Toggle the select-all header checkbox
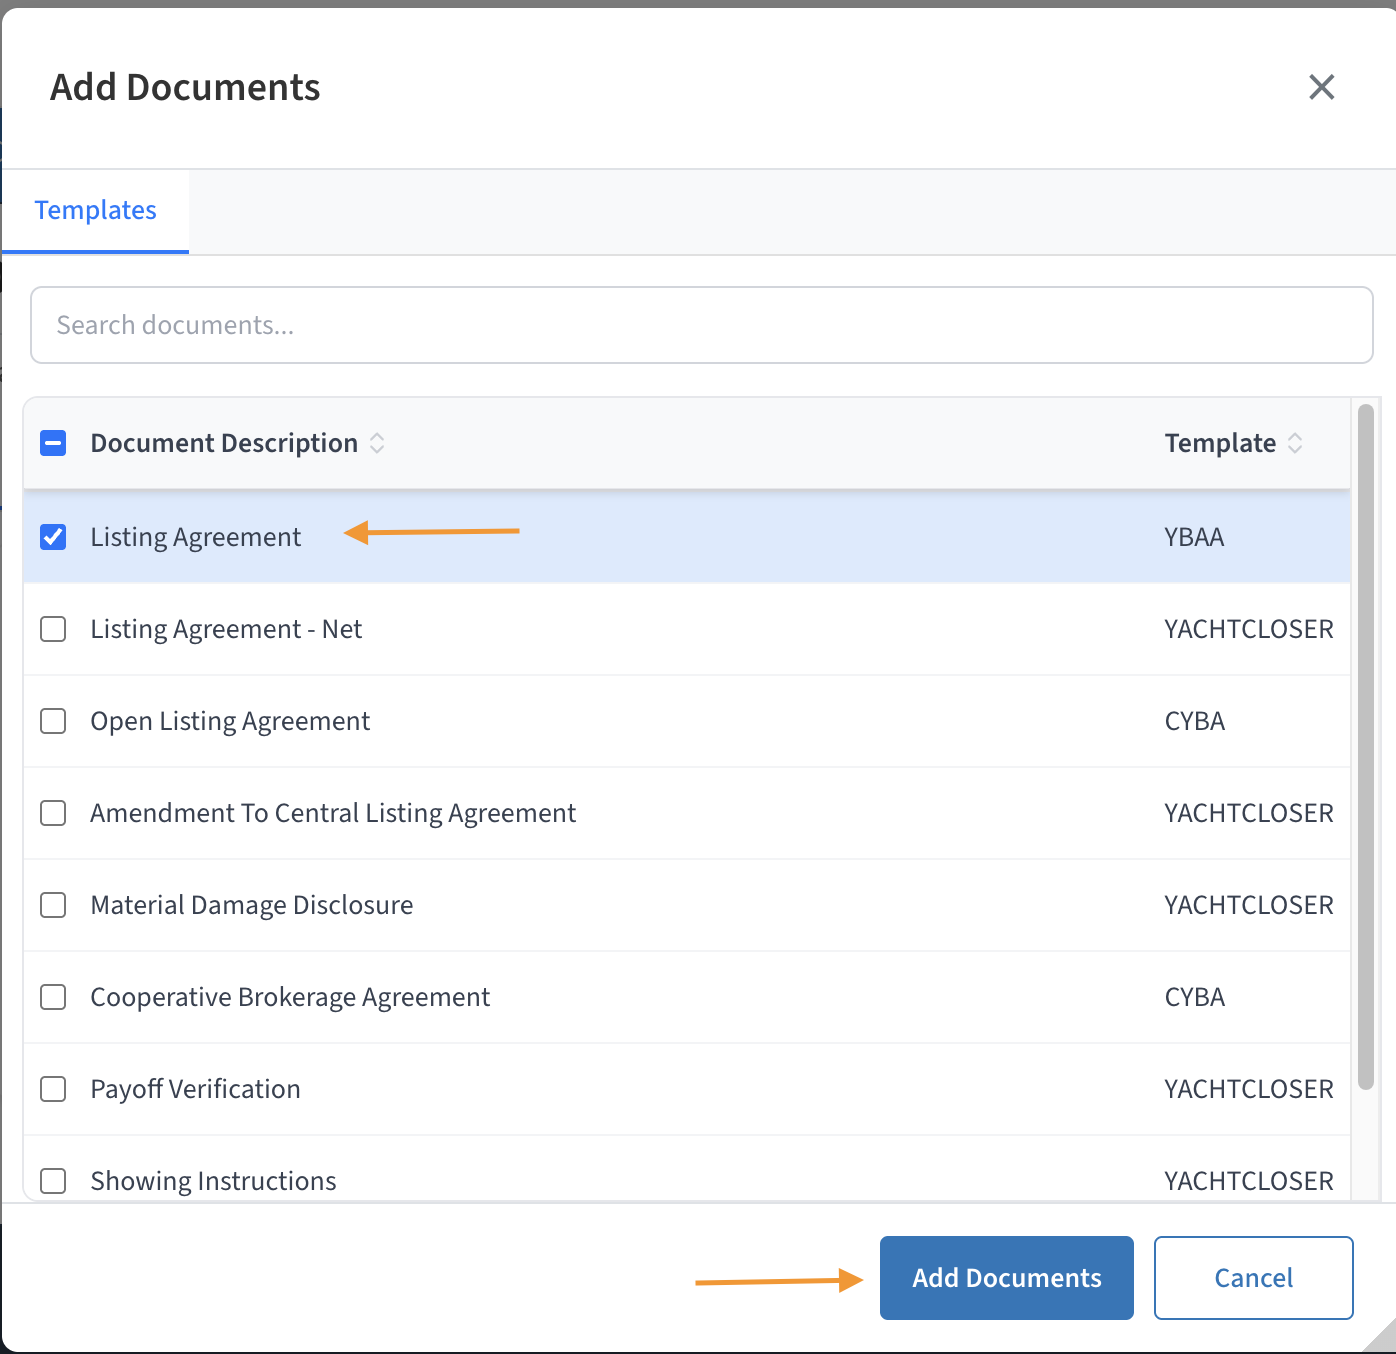 click(53, 443)
